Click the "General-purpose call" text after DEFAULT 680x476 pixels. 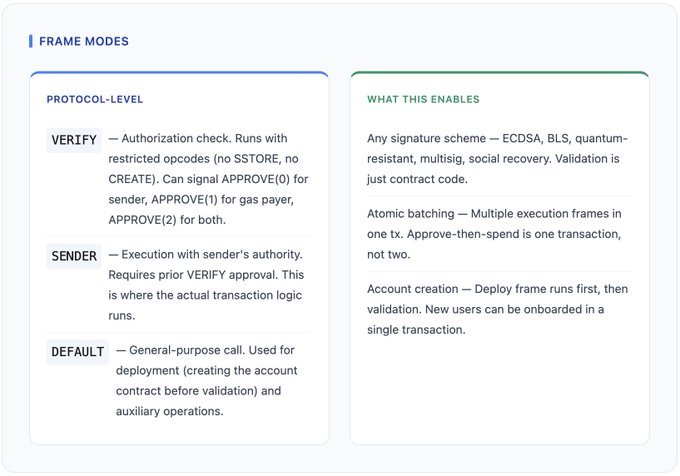pyautogui.click(x=192, y=351)
